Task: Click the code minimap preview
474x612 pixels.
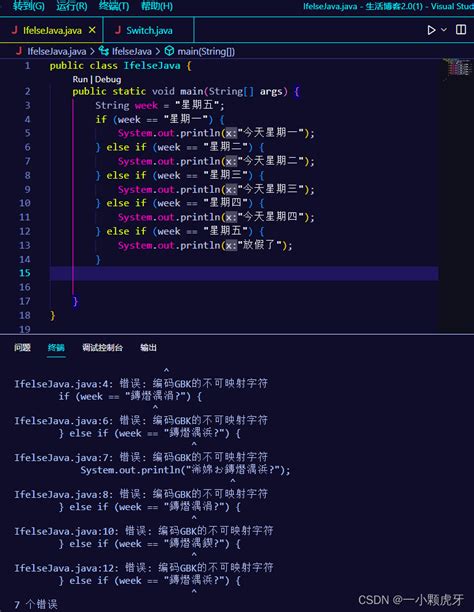Action: 456,68
